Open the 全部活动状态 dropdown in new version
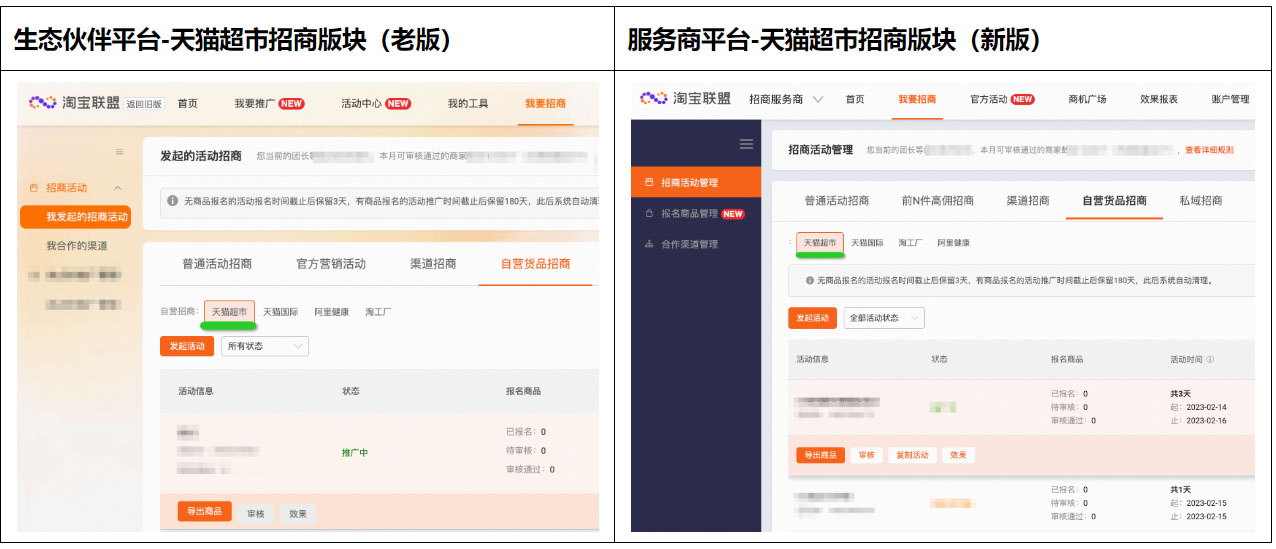The image size is (1276, 549). coord(884,318)
